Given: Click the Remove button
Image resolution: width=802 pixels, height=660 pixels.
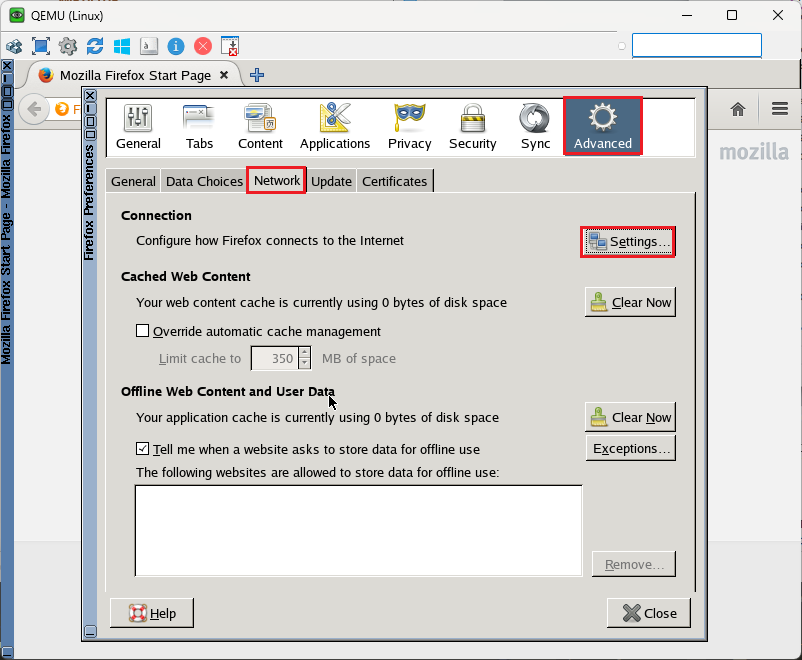Looking at the screenshot, I should coord(634,564).
